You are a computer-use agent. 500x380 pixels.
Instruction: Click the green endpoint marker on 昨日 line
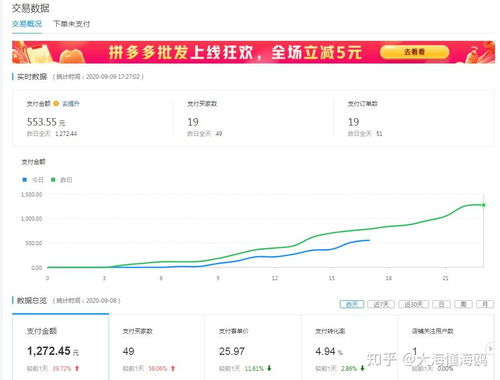[x=484, y=205]
